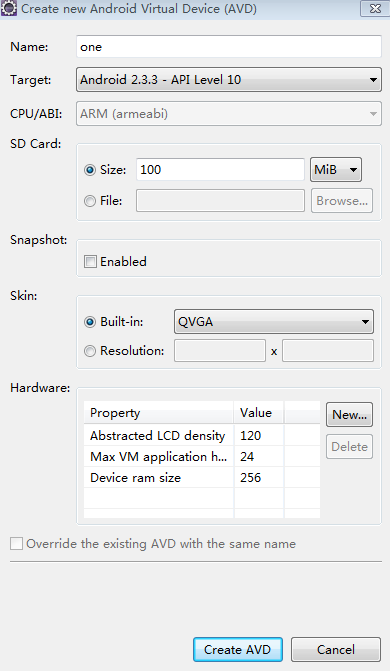Screen dimensions: 390x671
Task: Click the New... hardware button
Action: click(349, 415)
